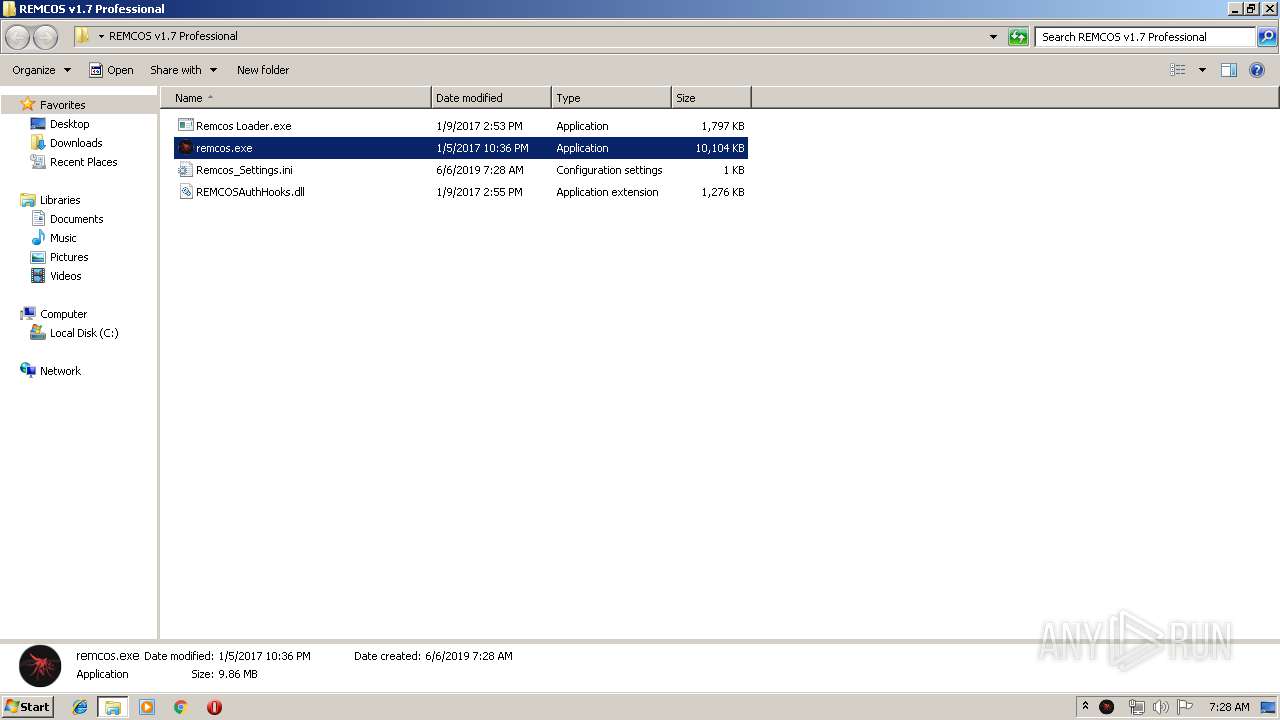Open Windows Media Player from taskbar
This screenshot has width=1280, height=720.
point(147,707)
